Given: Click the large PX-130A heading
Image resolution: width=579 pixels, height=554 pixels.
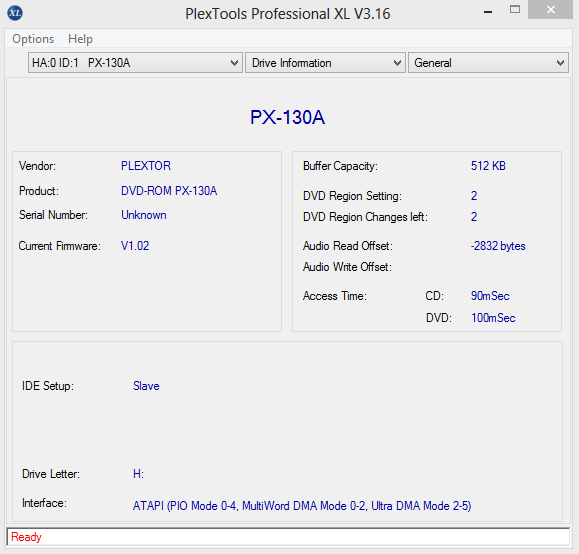Looking at the screenshot, I should (x=287, y=117).
